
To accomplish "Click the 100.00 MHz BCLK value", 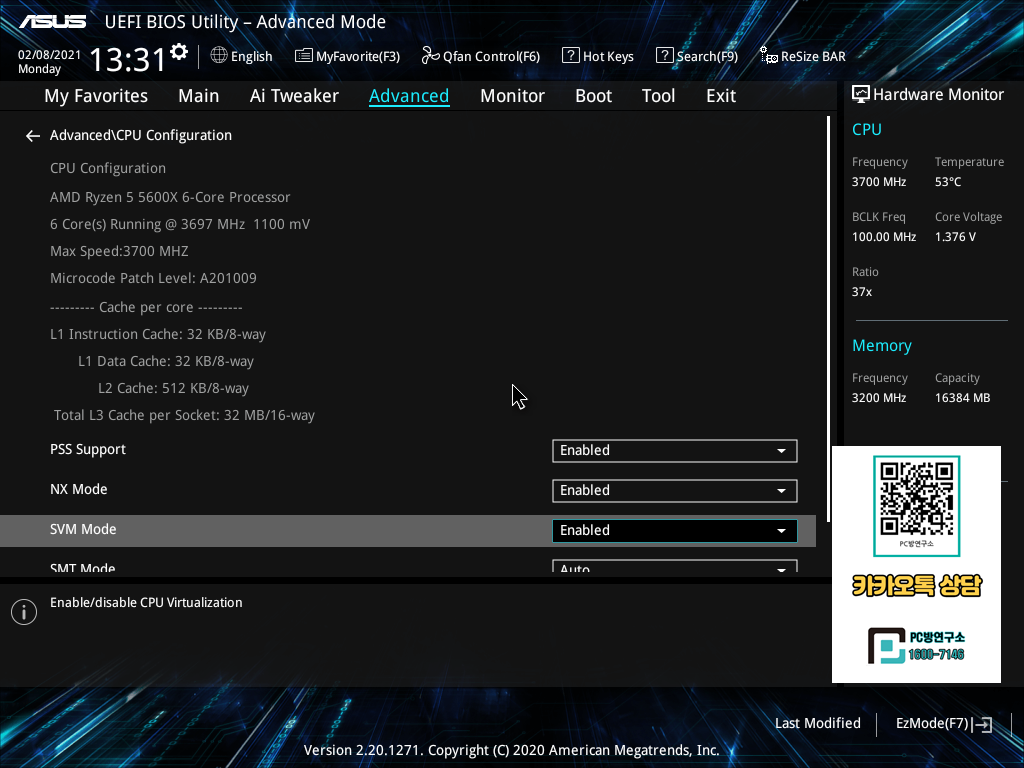I will pos(884,237).
